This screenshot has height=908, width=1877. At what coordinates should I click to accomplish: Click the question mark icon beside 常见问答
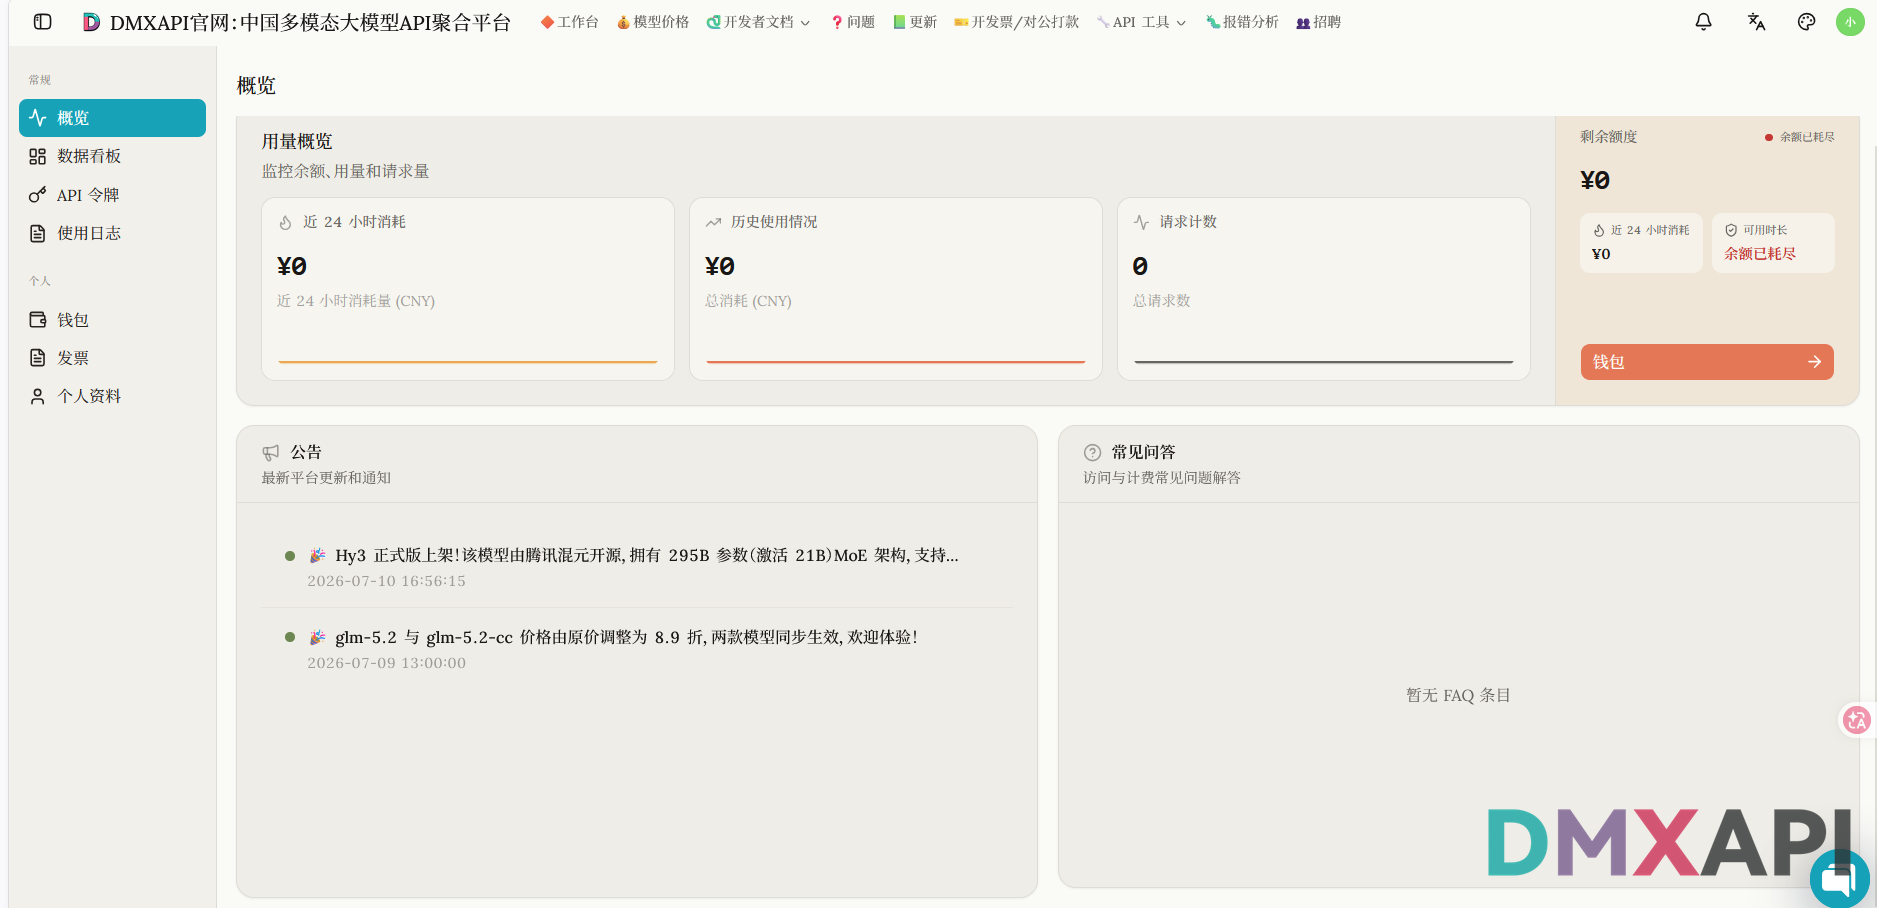coord(1092,452)
